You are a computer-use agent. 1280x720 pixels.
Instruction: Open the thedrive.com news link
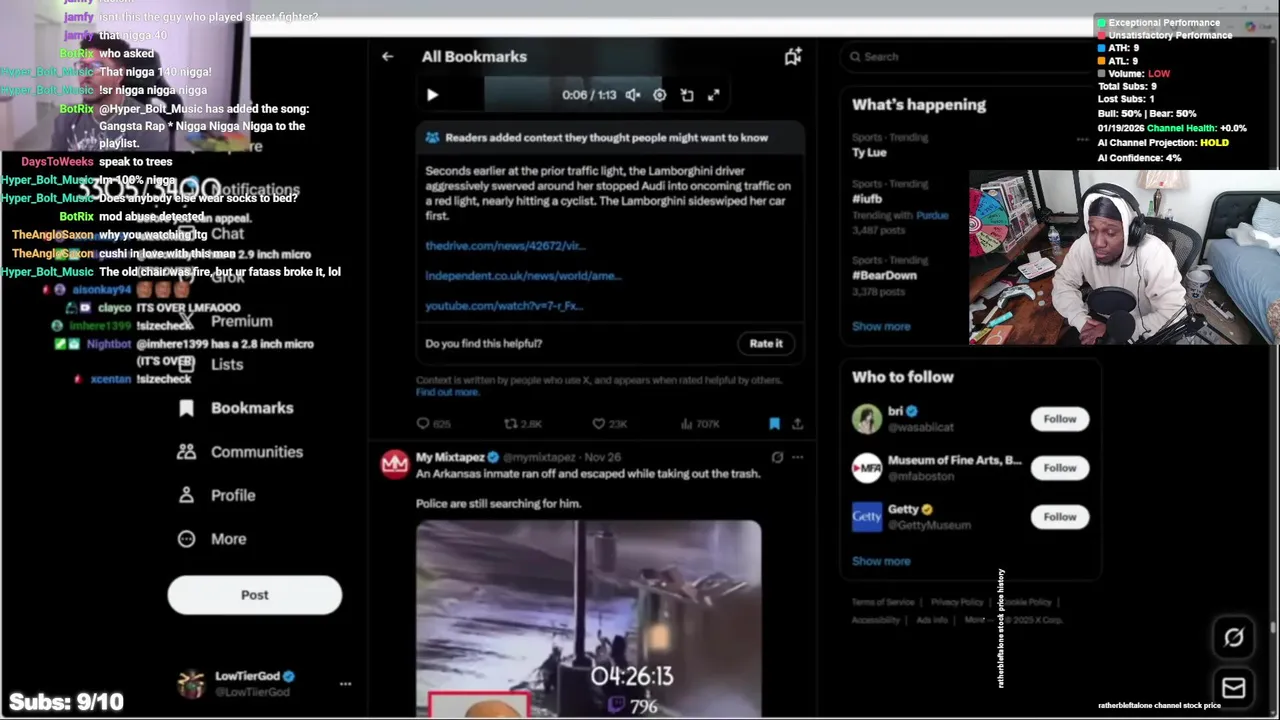505,245
